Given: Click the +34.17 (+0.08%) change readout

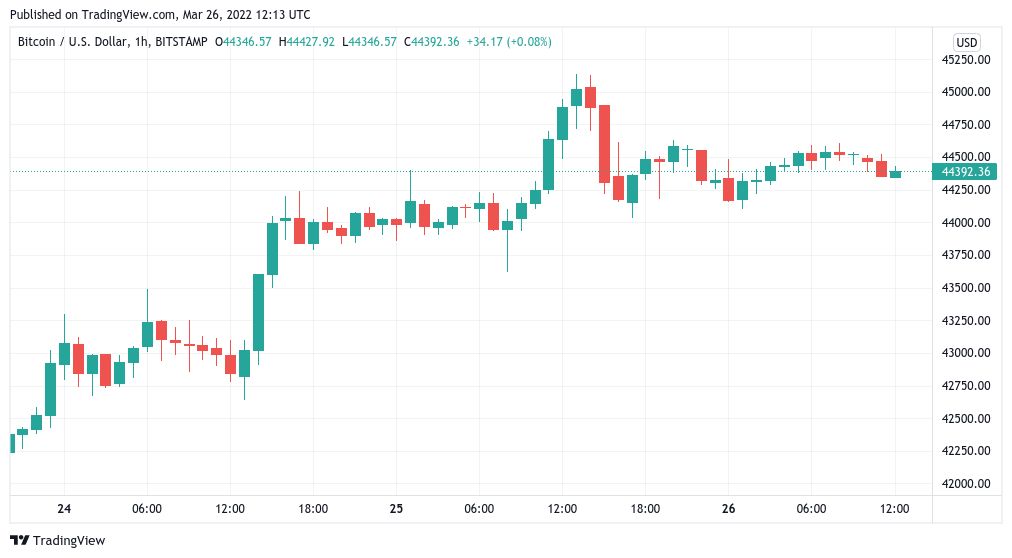Looking at the screenshot, I should point(510,42).
